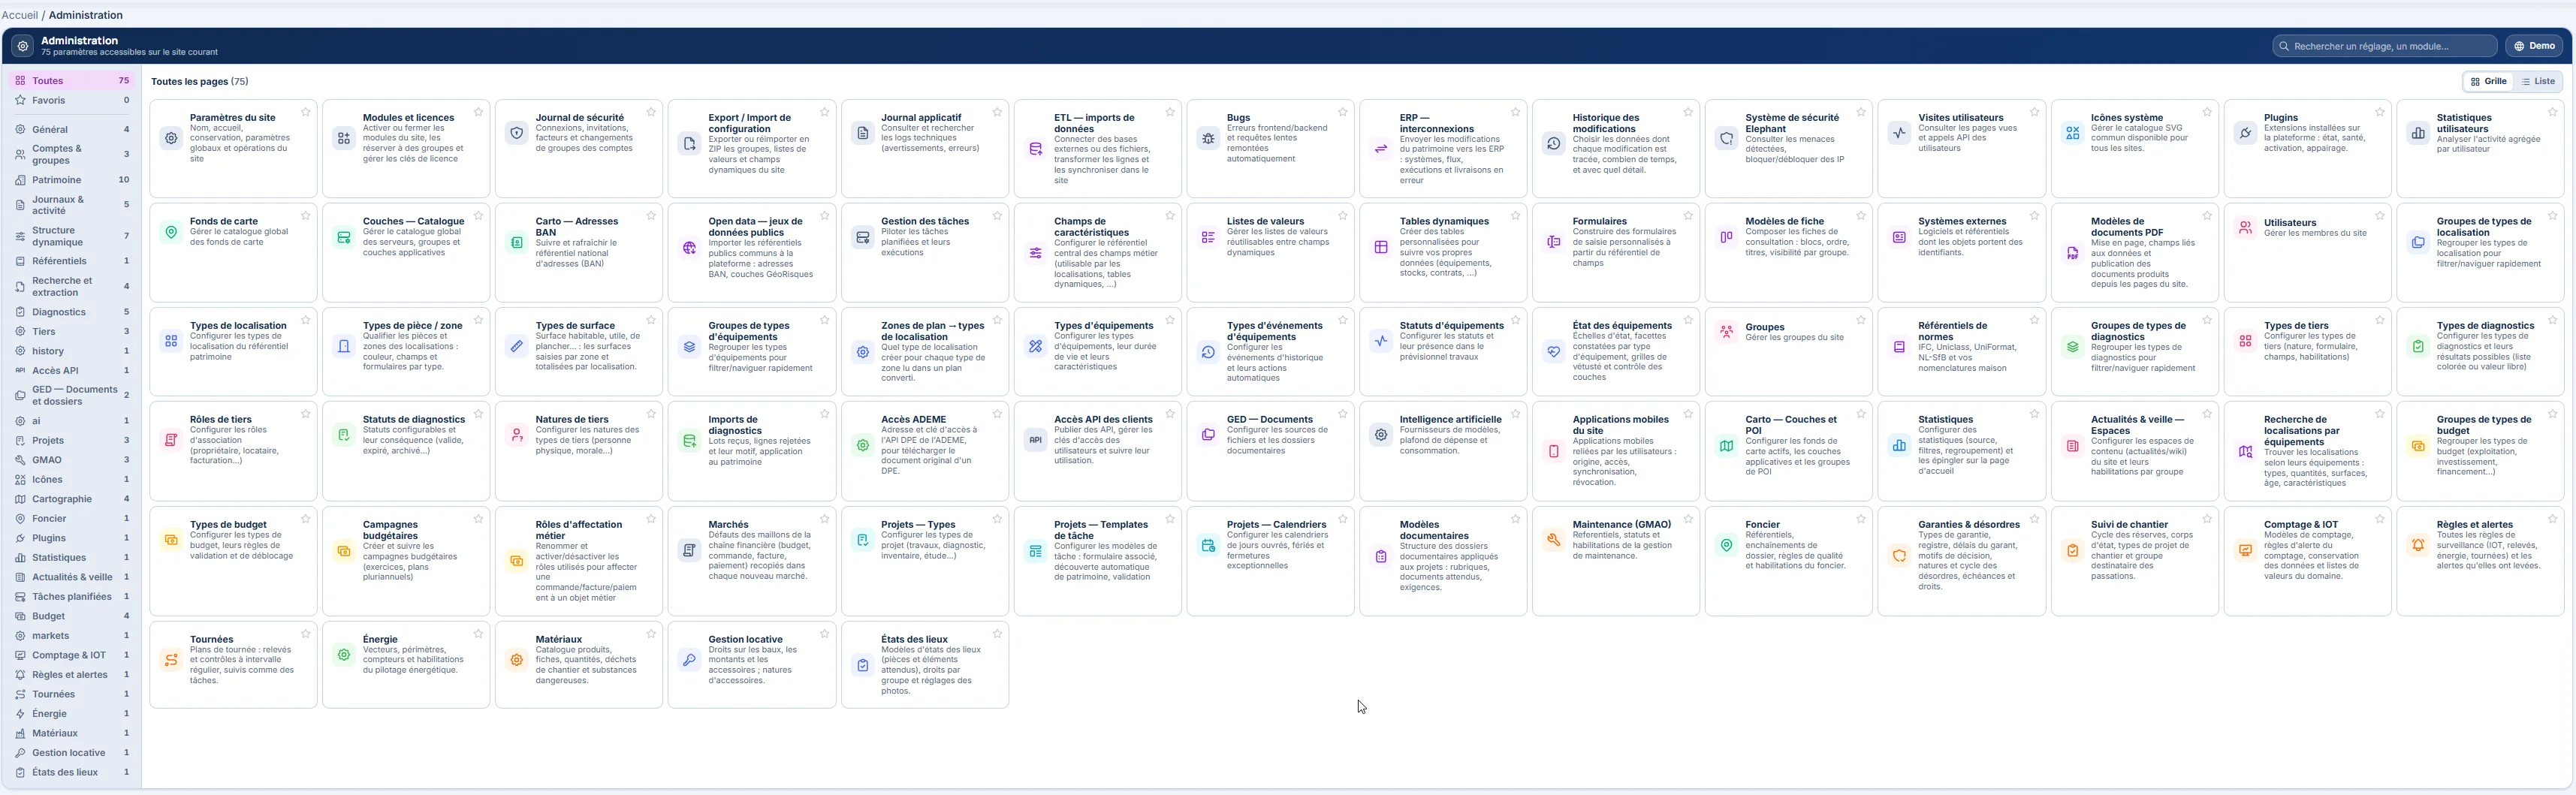
Task: Open the Formulaires card
Action: (x=1616, y=253)
